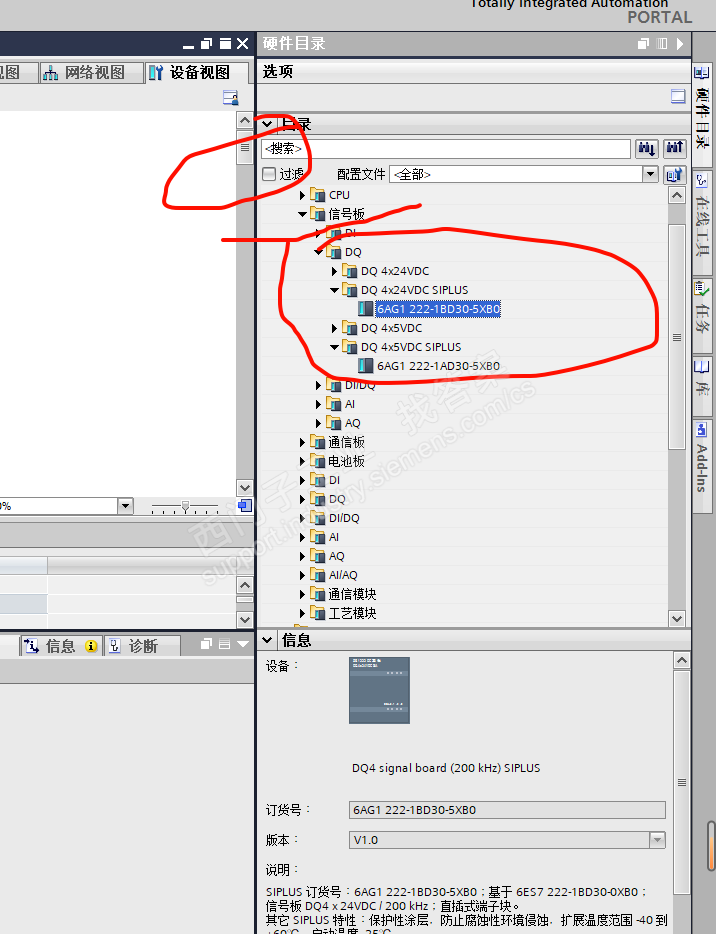Click the overview navigation icon beside zoom slider

tap(245, 506)
